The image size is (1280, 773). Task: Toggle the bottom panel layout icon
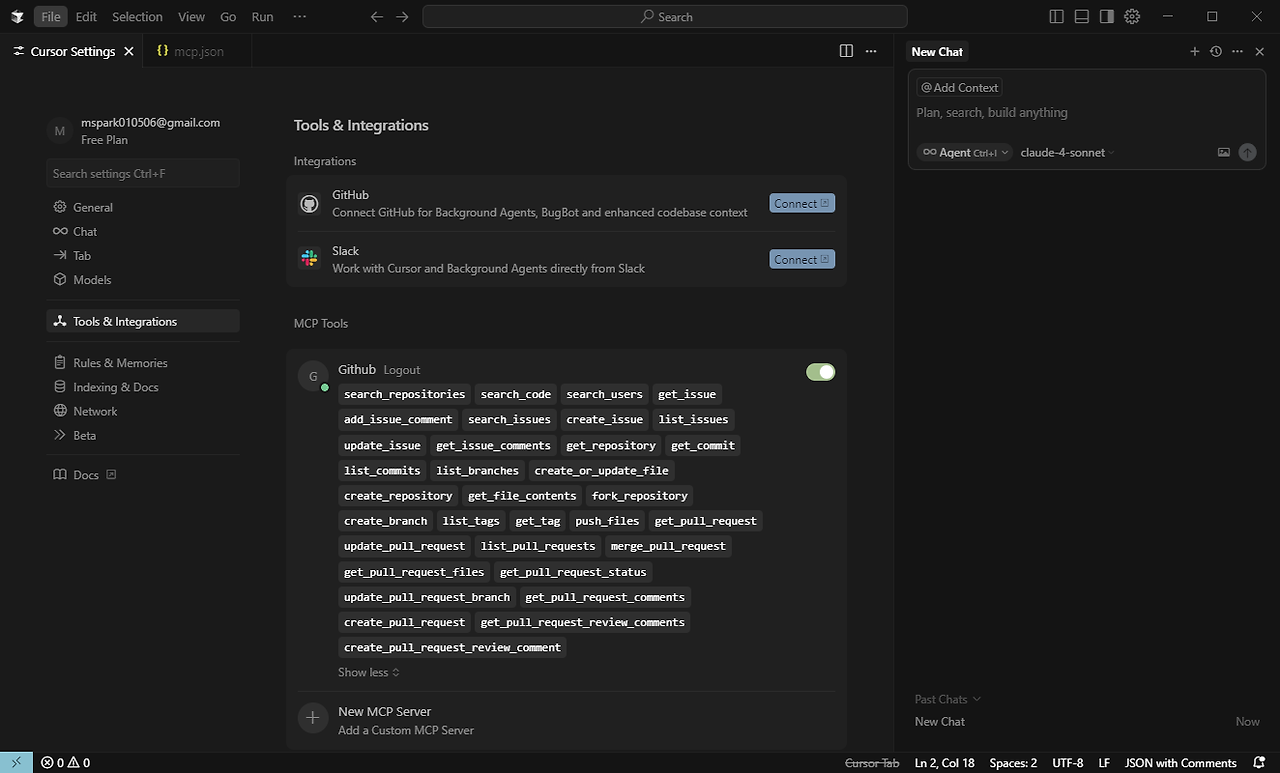point(1082,17)
